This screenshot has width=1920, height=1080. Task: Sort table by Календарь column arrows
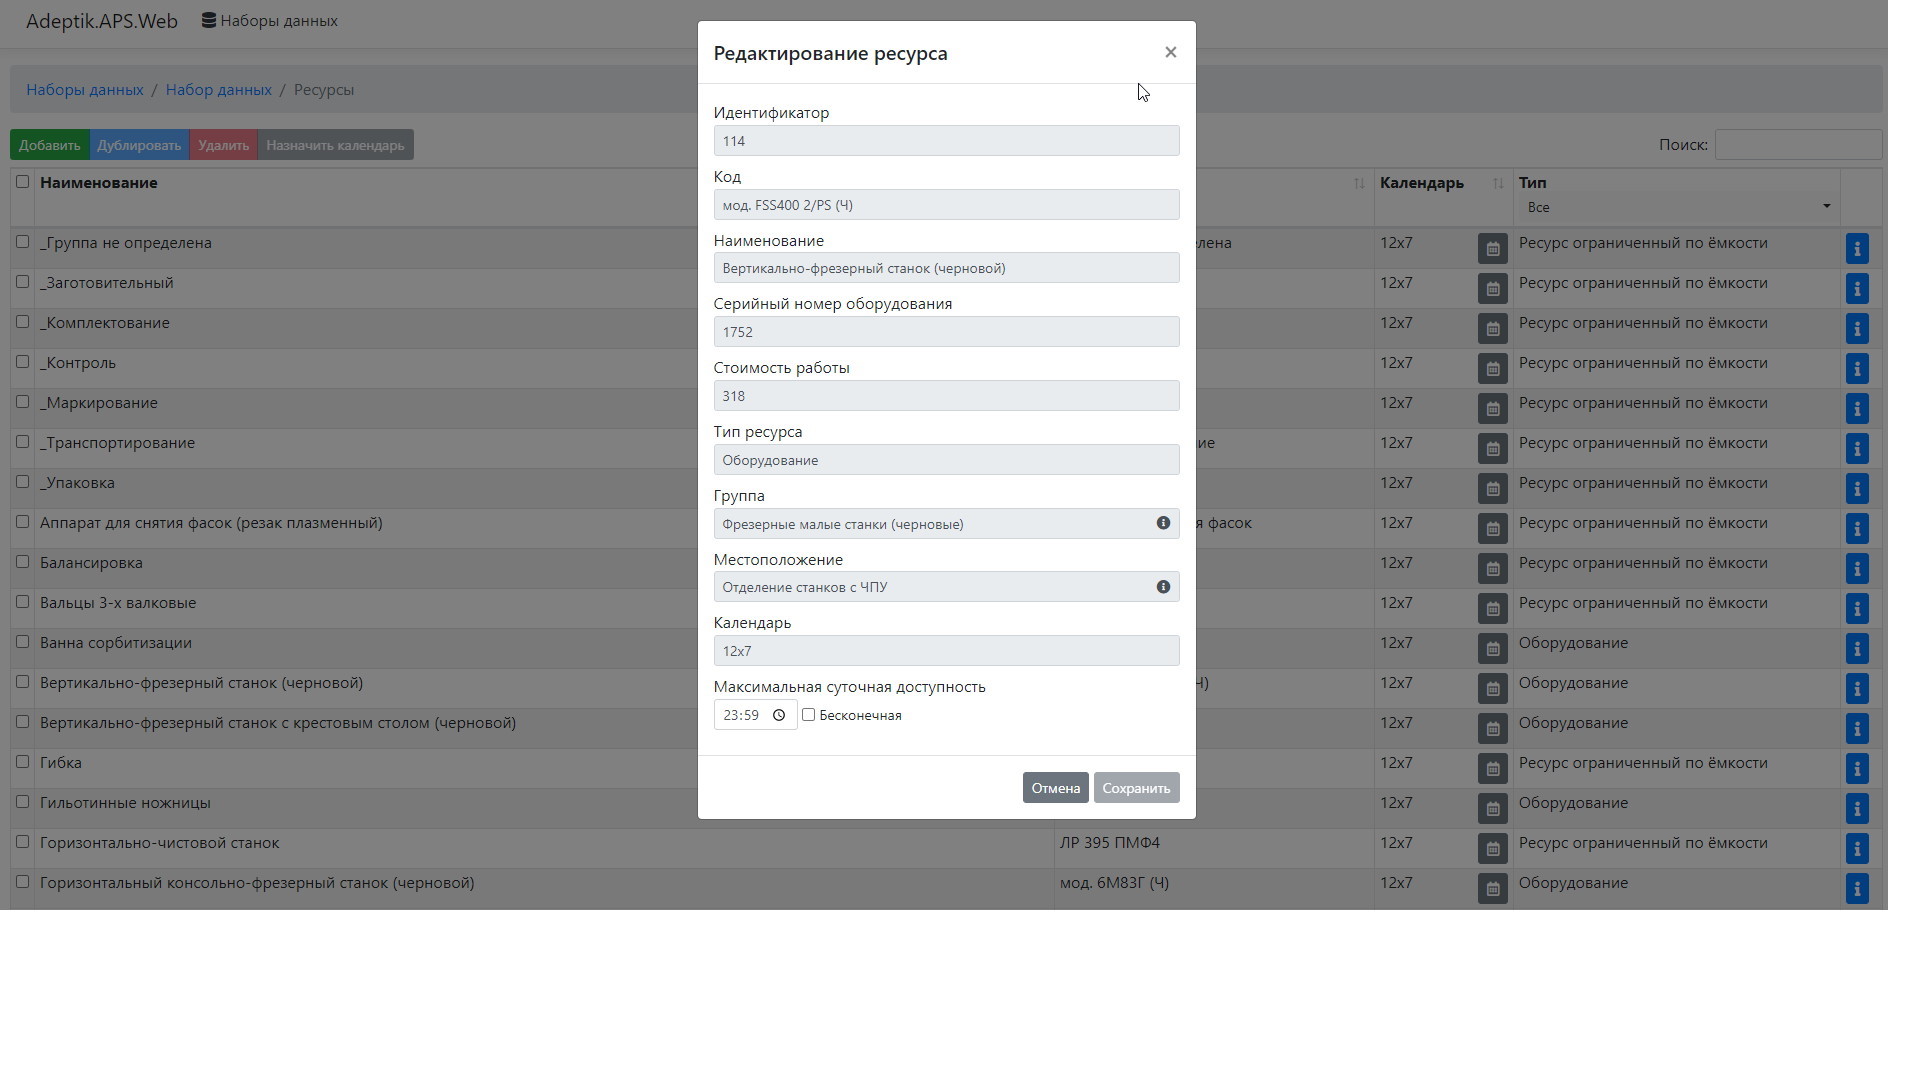(1497, 183)
